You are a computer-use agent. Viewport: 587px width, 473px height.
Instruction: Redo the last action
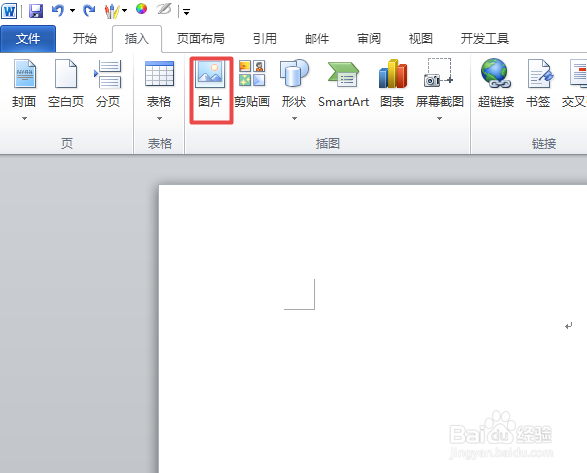pyautogui.click(x=89, y=10)
